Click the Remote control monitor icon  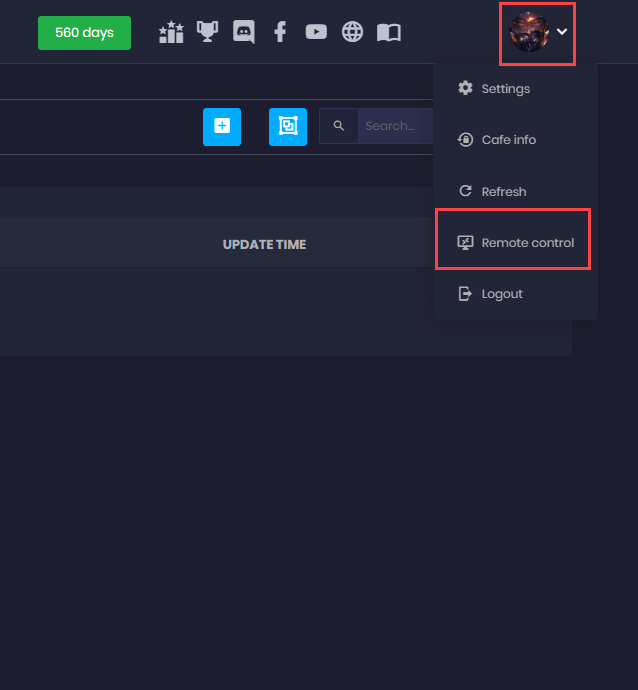(465, 242)
